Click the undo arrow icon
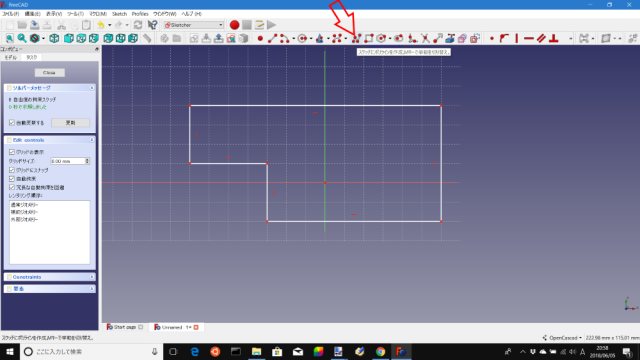Screen dimensions: 640x360 tap(101, 25)
